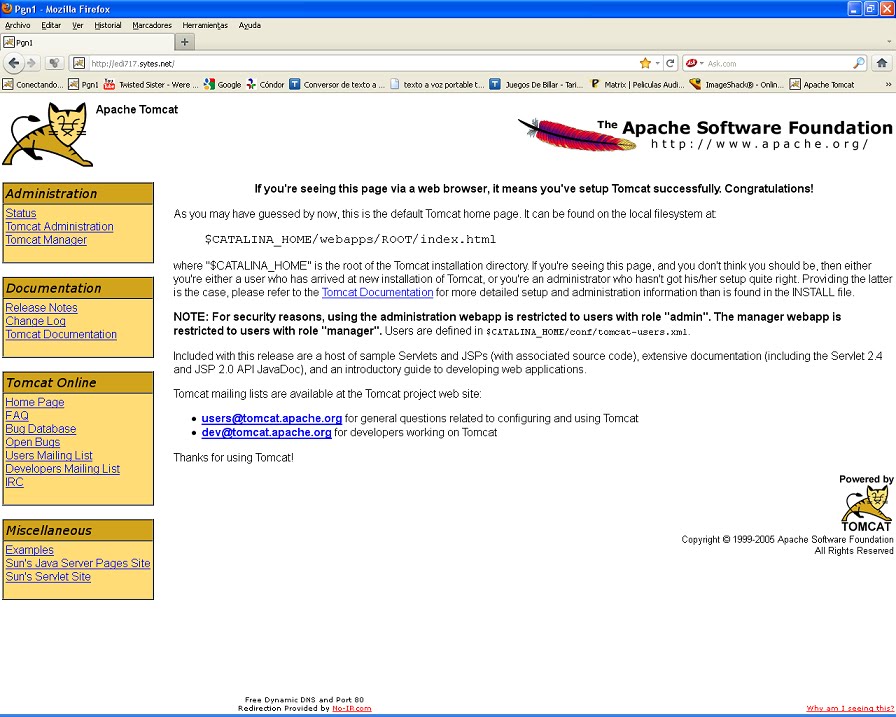Open the Apache Tomcat bookmark
Image resolution: width=896 pixels, height=717 pixels.
[x=822, y=84]
